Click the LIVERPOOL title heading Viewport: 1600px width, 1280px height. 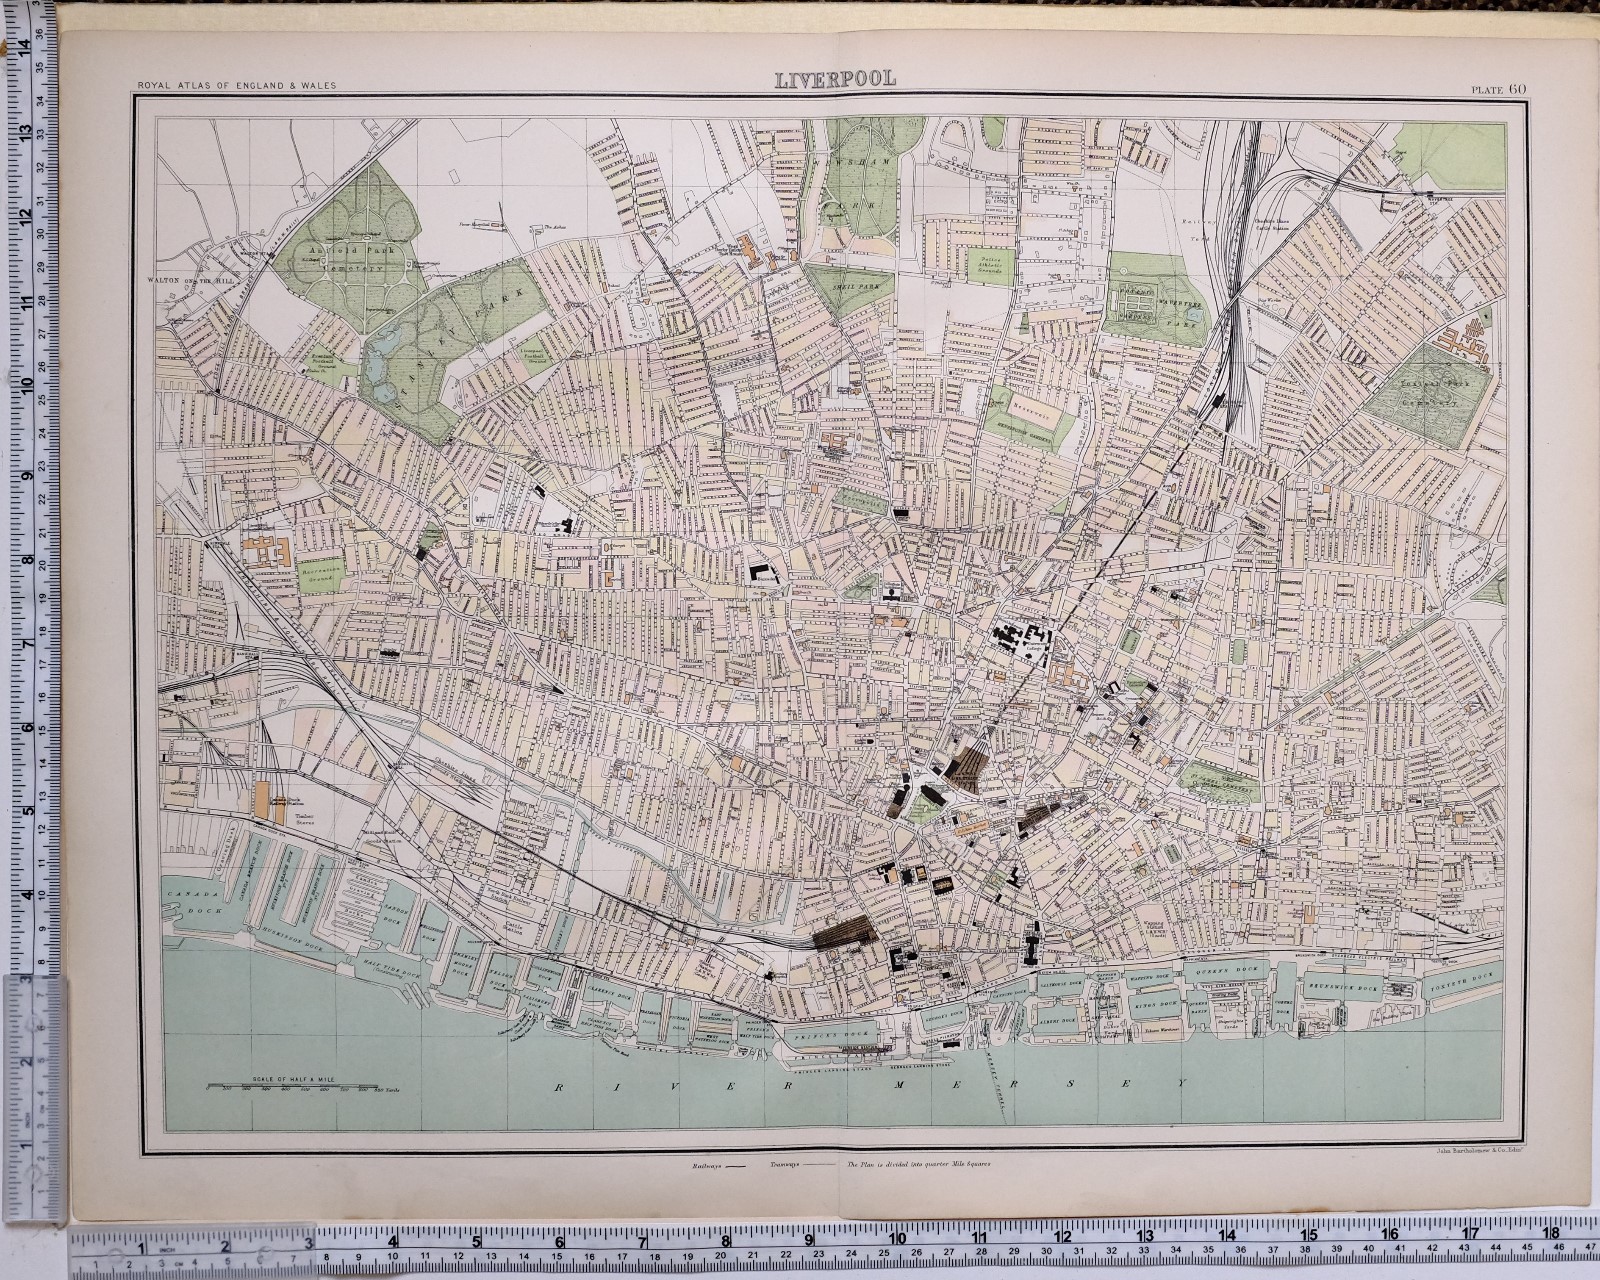pyautogui.click(x=835, y=78)
